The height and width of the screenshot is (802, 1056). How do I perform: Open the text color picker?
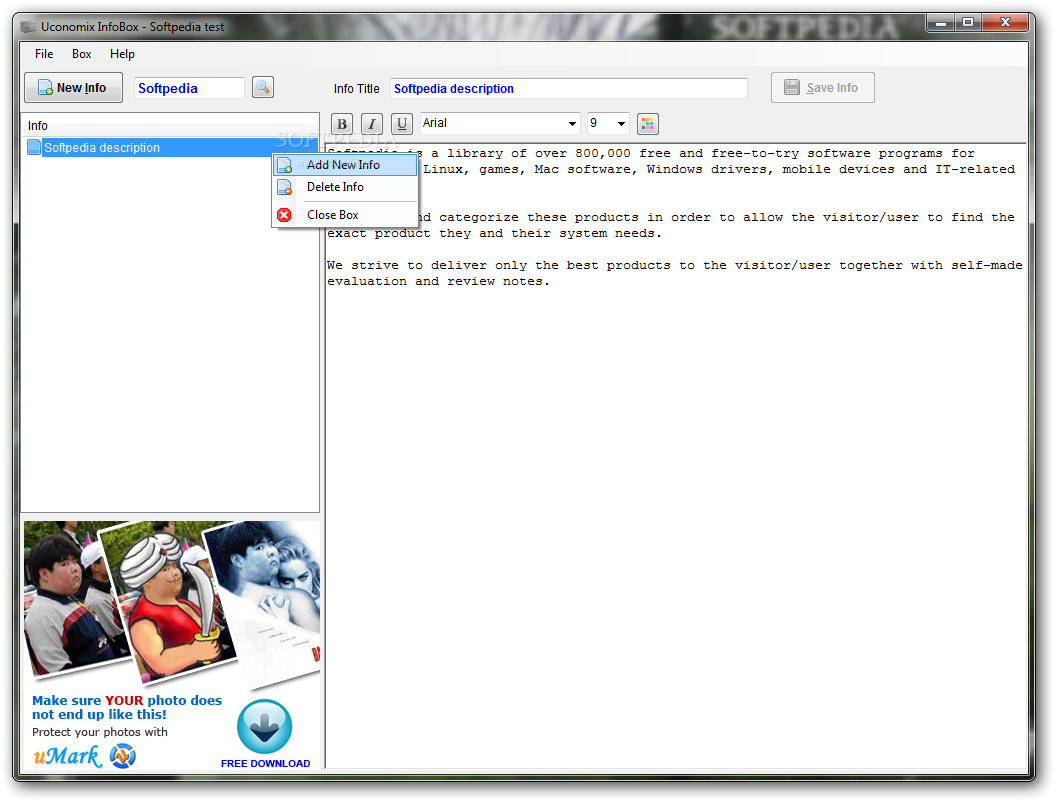(x=648, y=124)
